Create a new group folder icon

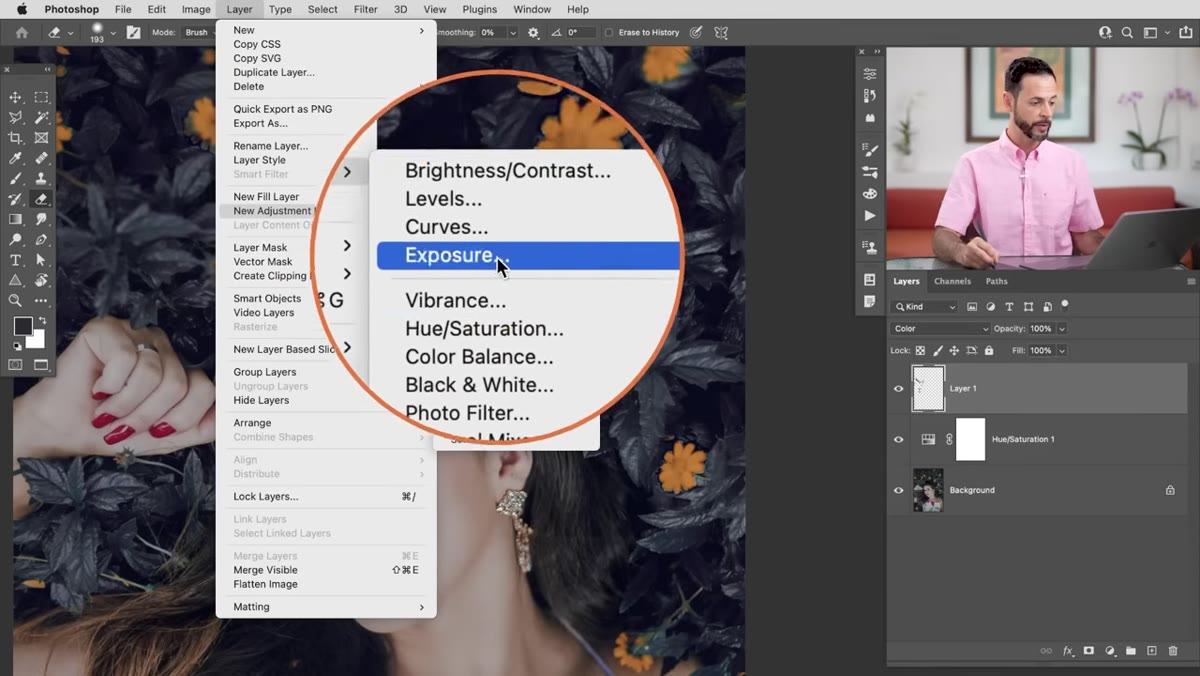click(1131, 651)
